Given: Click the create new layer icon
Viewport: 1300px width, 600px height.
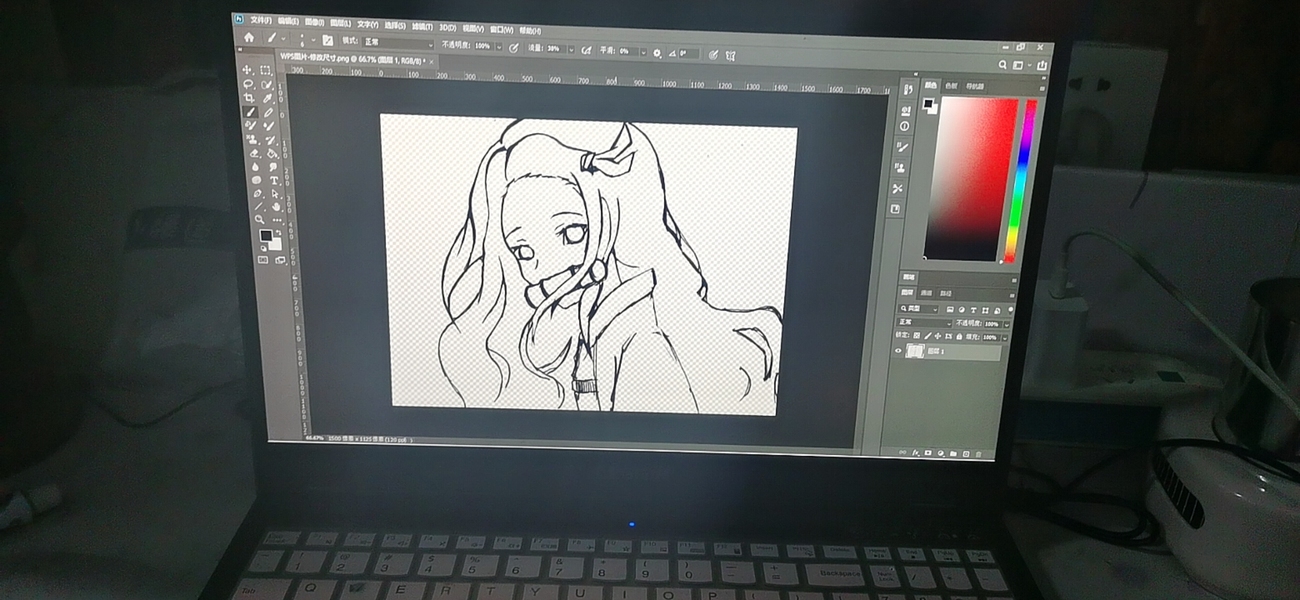Looking at the screenshot, I should coord(966,453).
